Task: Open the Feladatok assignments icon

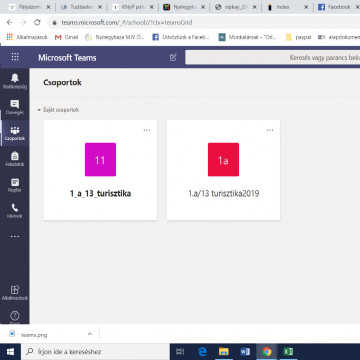Action: click(15, 159)
